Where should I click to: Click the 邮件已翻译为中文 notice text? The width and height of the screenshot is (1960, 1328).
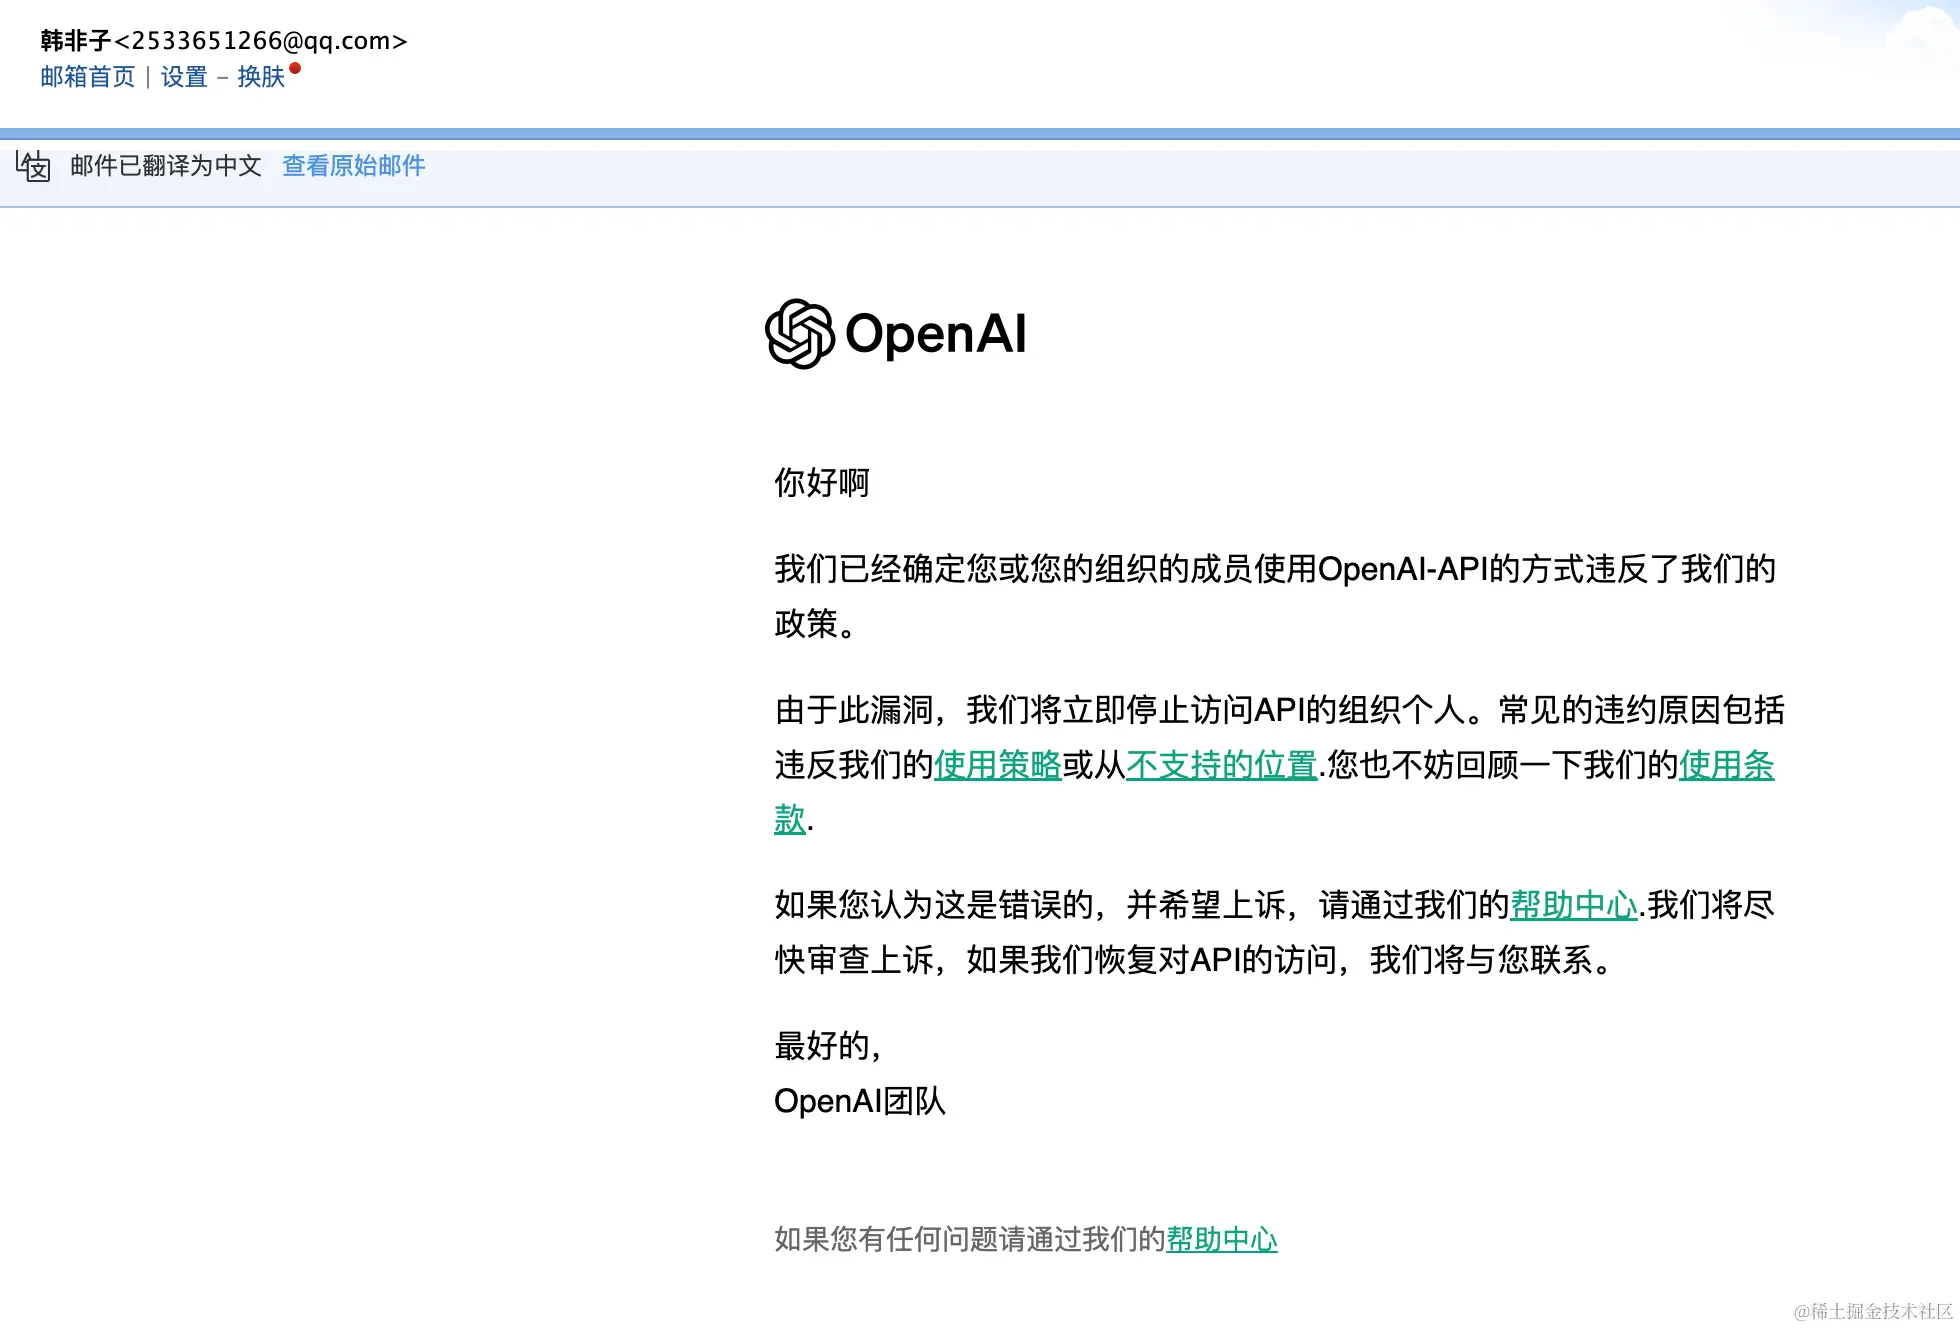tap(166, 166)
